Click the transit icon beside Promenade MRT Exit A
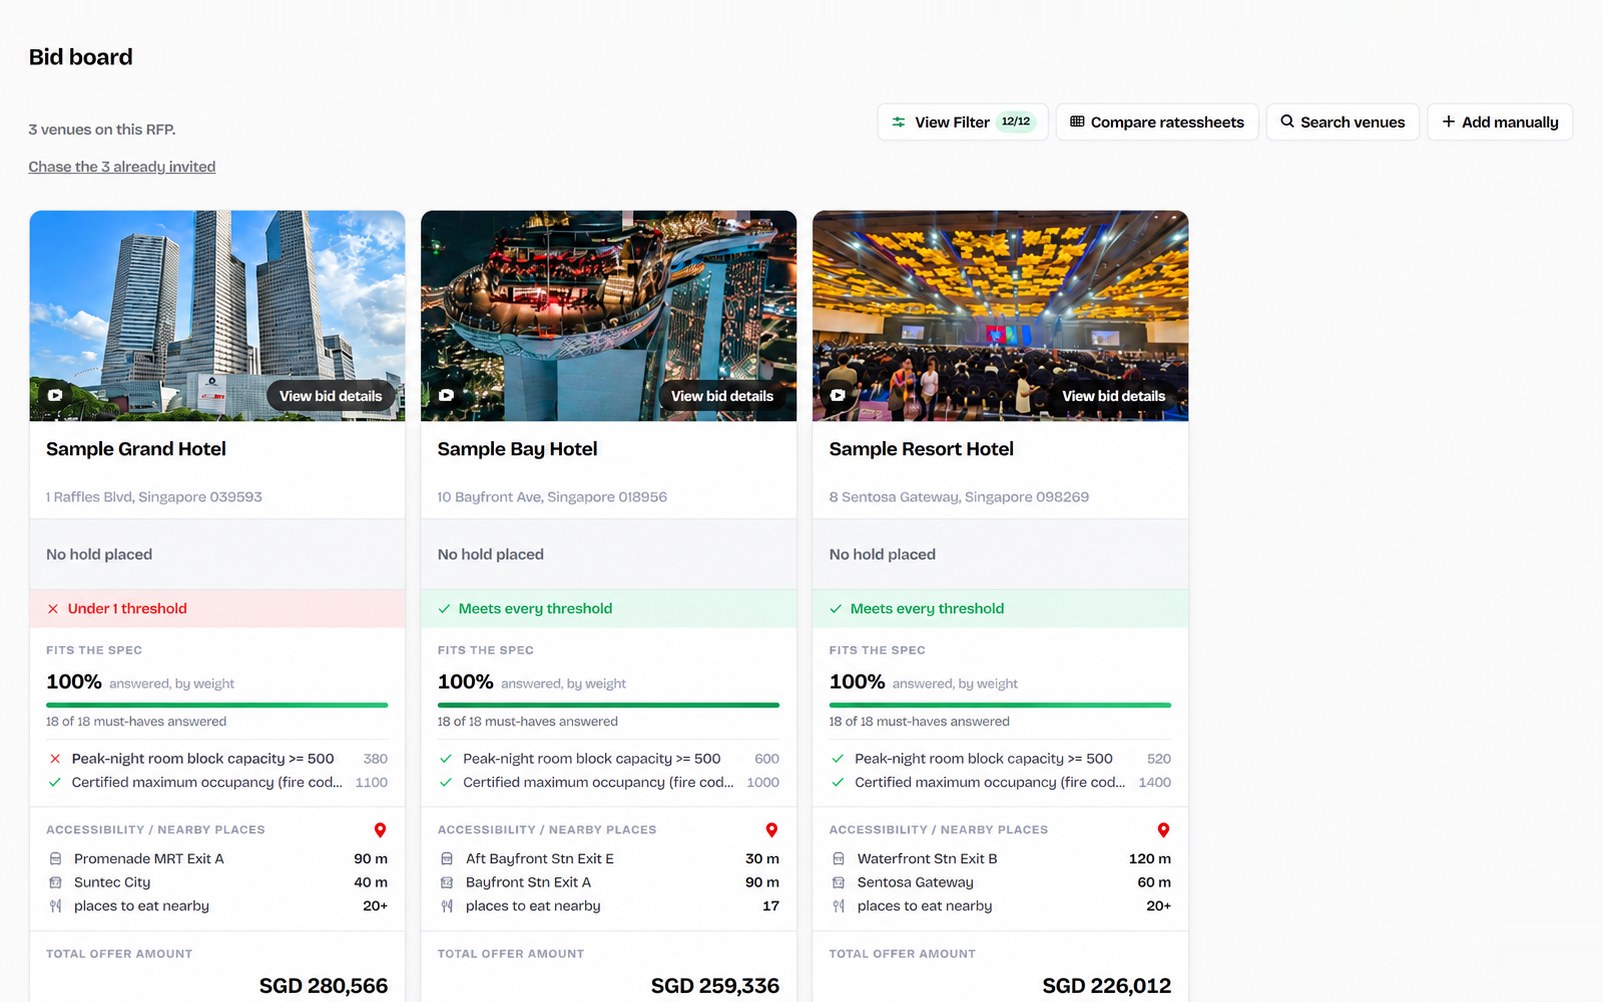This screenshot has width=1603, height=1002. [55, 859]
